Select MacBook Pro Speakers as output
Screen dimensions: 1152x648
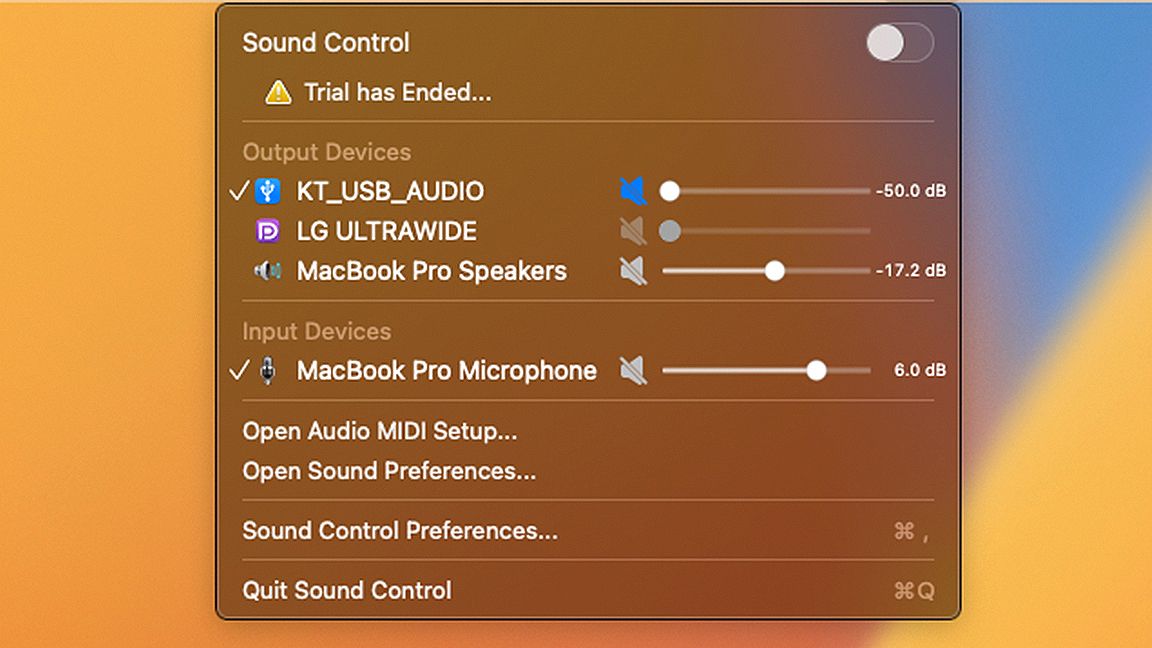point(431,270)
